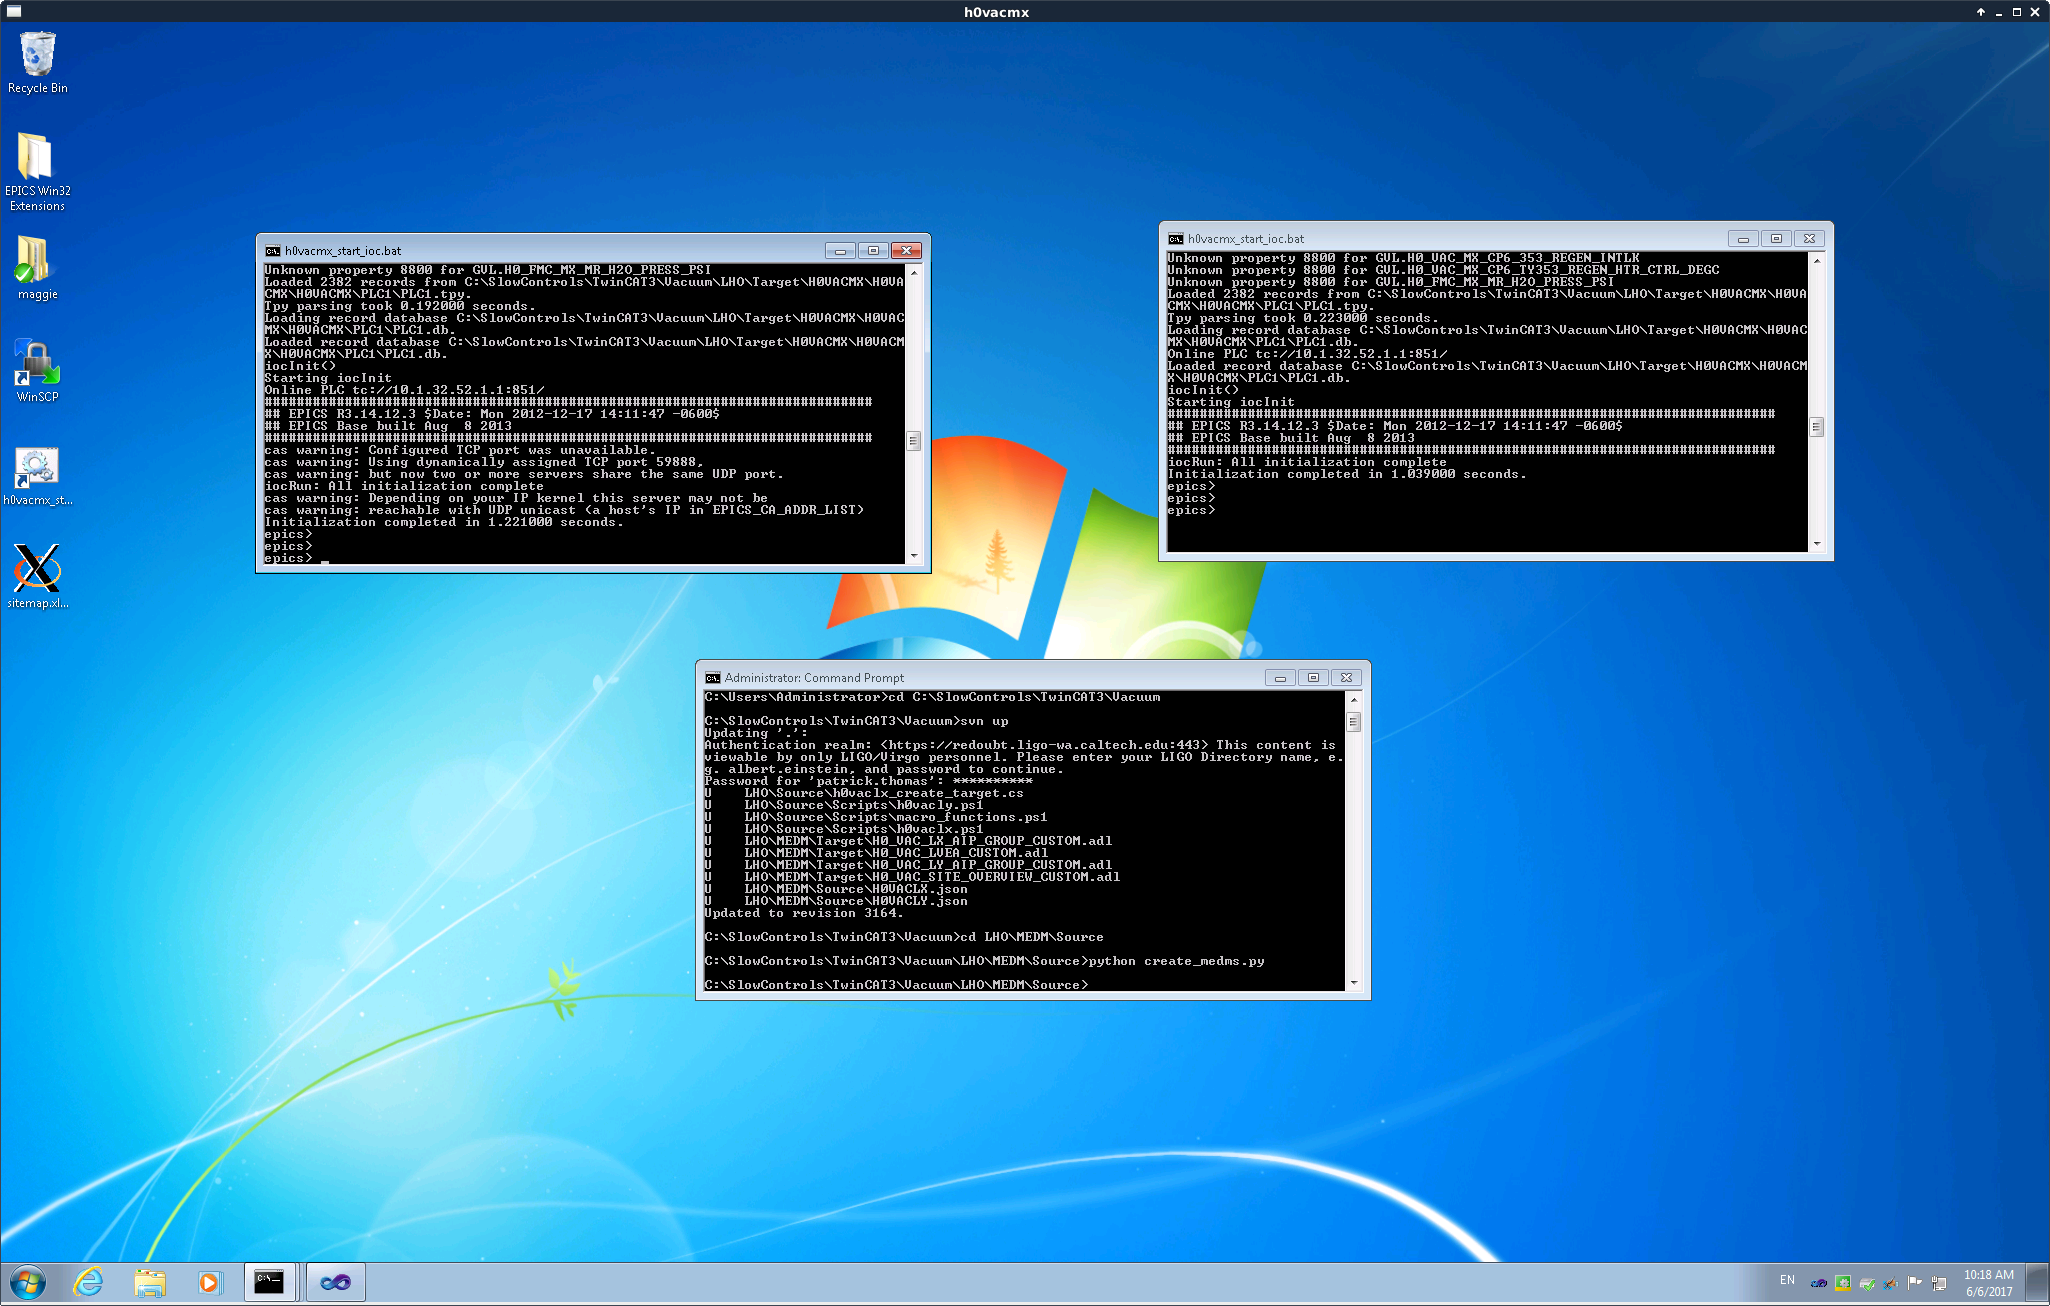The height and width of the screenshot is (1306, 2050).
Task: Click 'Tpy parsing took 0.223000 seconds' line
Action: point(1303,319)
